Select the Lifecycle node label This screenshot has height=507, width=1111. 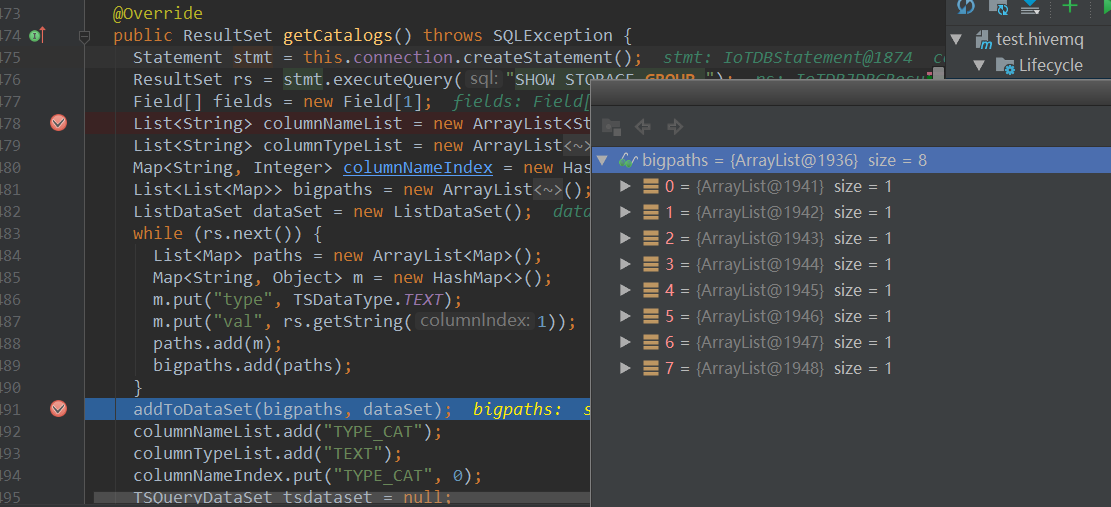coord(1051,66)
